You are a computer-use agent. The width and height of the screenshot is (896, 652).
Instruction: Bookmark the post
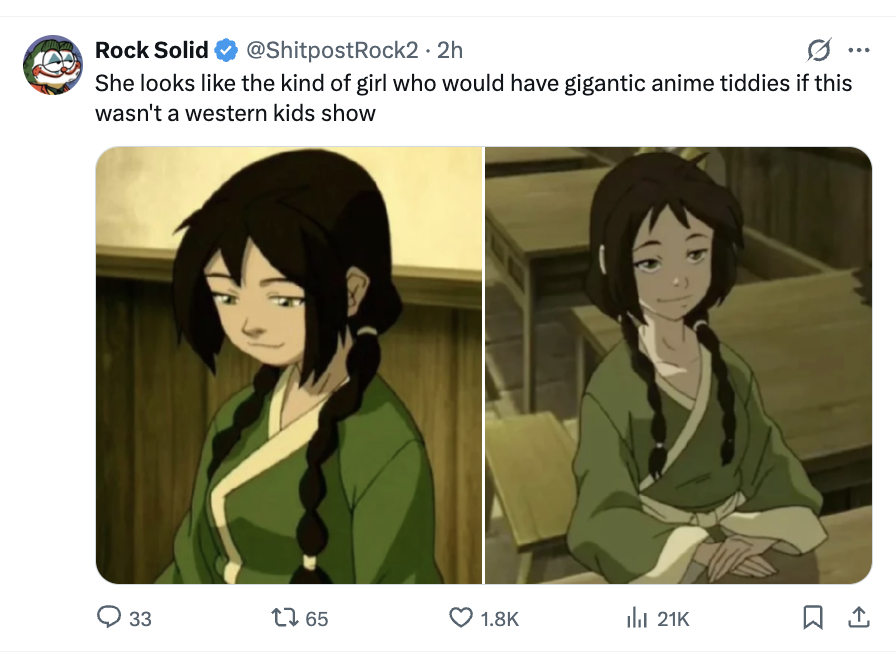point(813,618)
